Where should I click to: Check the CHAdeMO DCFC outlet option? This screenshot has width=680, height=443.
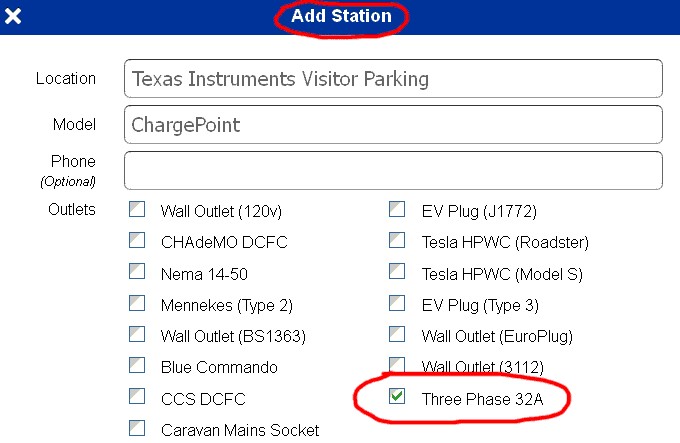click(137, 240)
